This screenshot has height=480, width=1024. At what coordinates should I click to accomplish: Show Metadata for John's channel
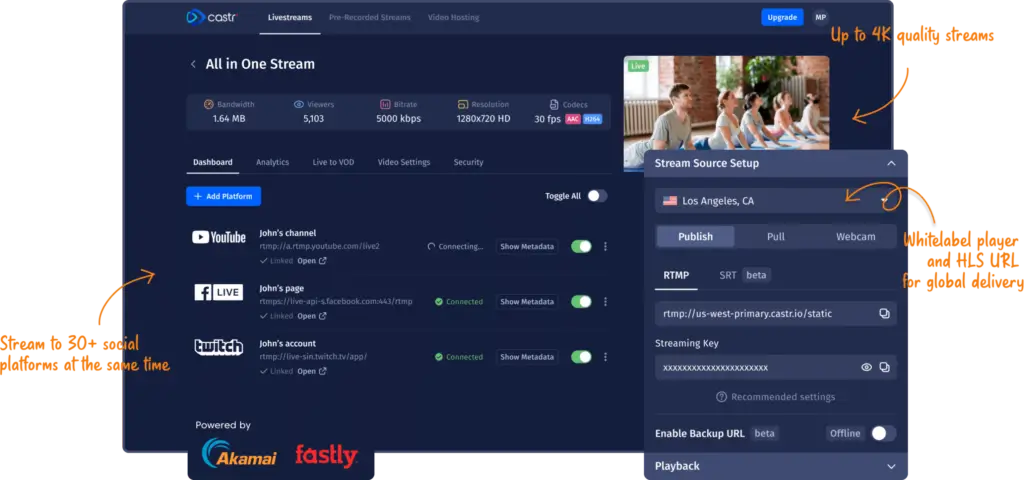click(x=527, y=247)
